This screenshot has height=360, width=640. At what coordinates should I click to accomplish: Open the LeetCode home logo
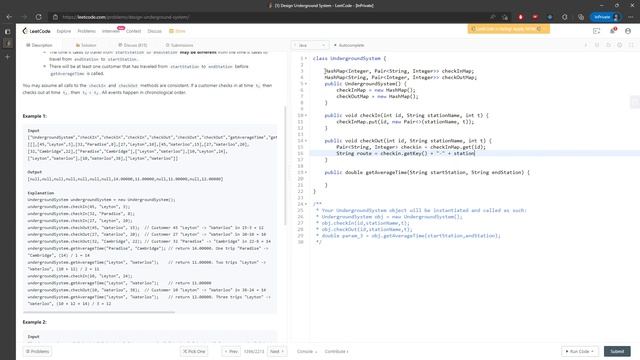(36, 31)
